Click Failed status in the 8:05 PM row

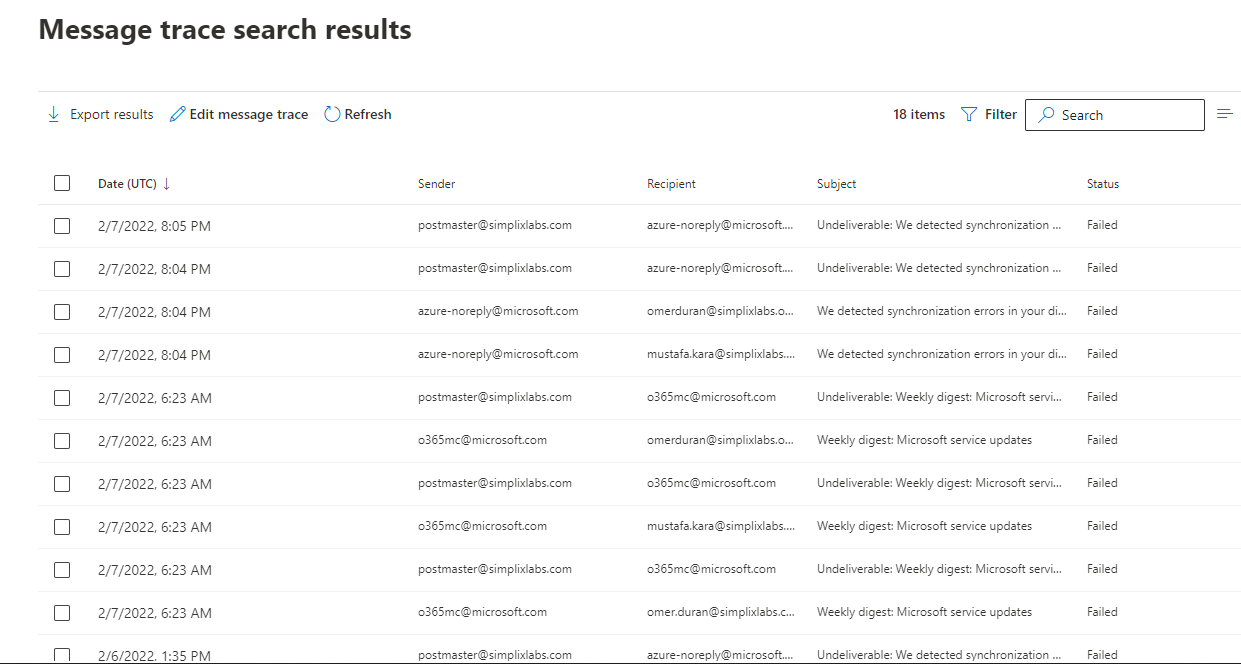coord(1102,226)
